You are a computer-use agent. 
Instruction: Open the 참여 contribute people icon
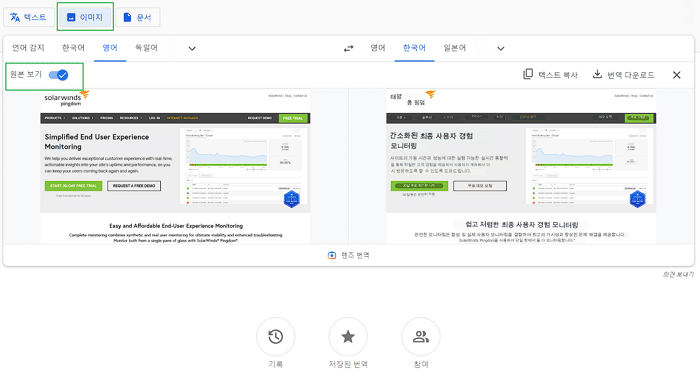pyautogui.click(x=421, y=337)
